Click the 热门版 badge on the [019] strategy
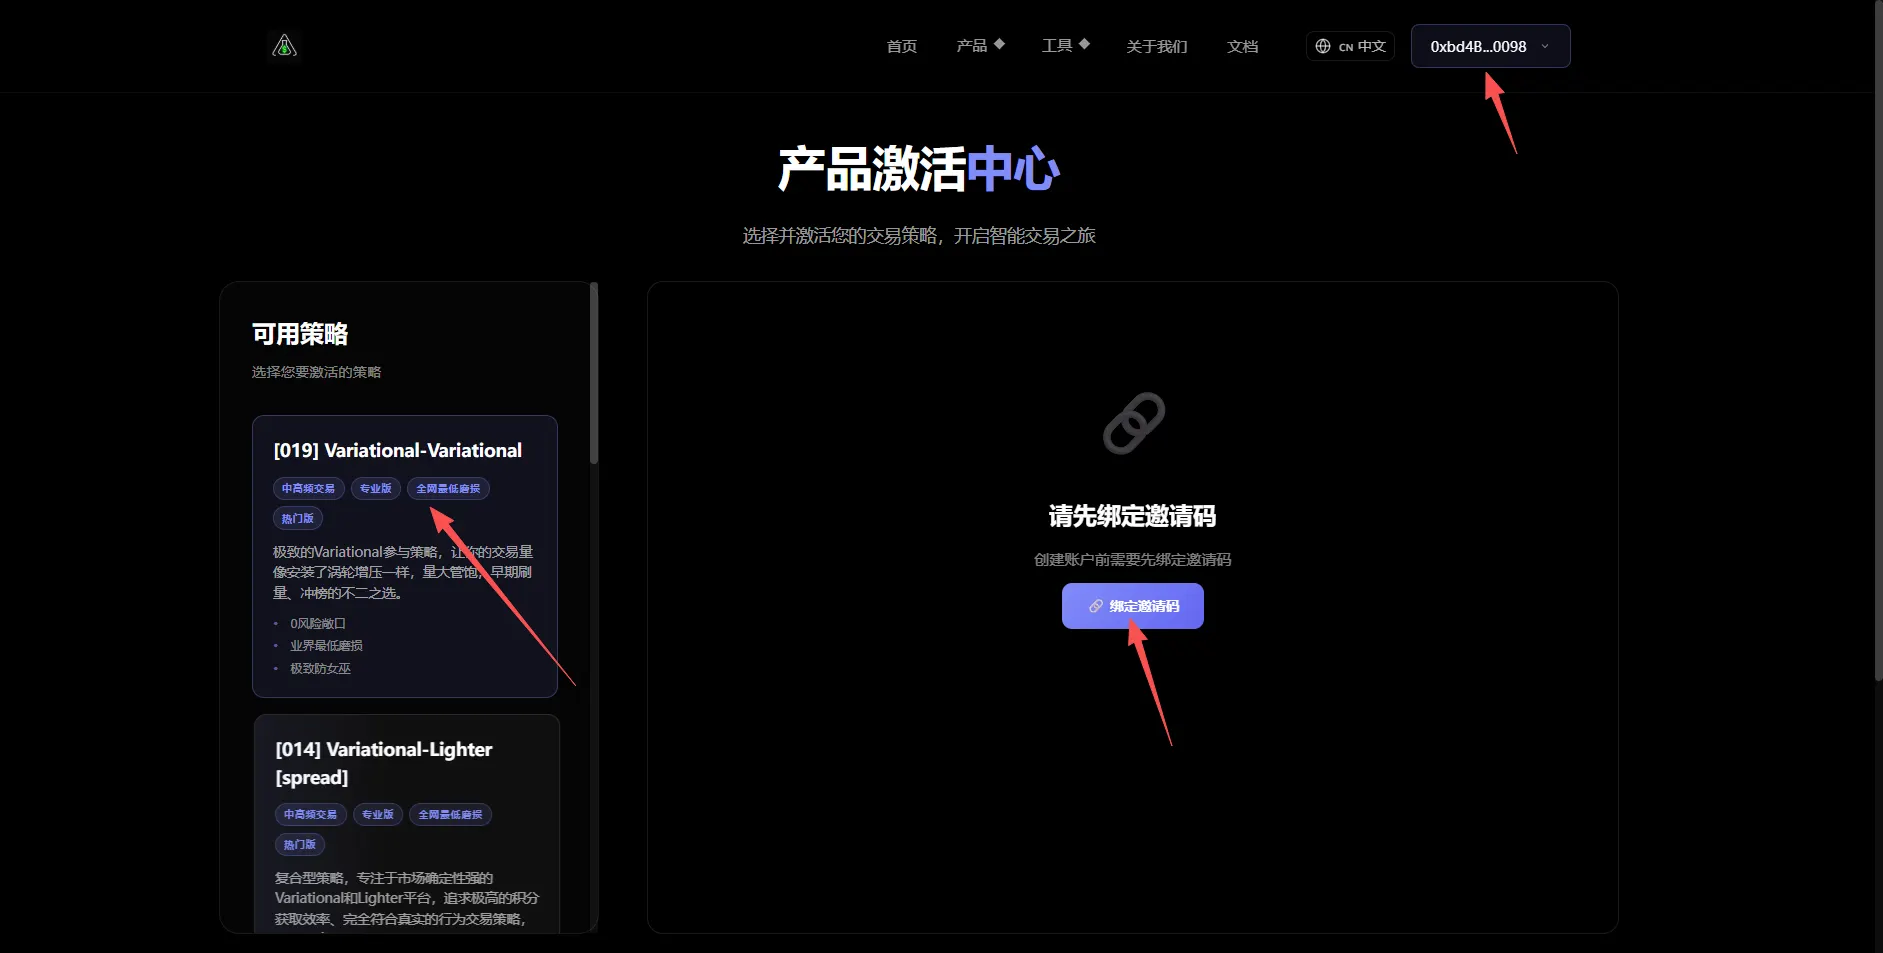This screenshot has height=953, width=1883. (x=297, y=518)
